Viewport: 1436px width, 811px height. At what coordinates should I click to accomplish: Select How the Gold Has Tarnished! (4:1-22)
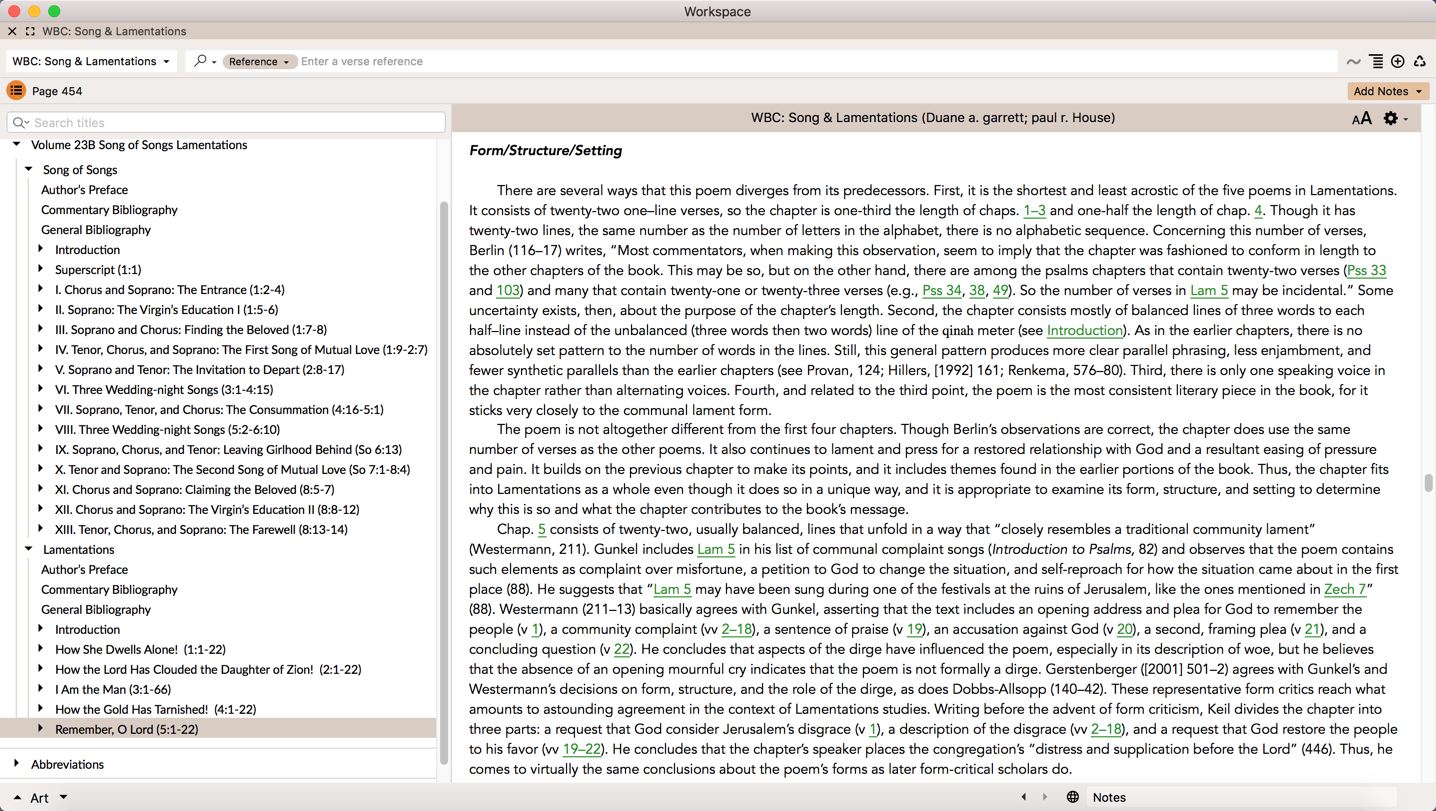coord(156,710)
